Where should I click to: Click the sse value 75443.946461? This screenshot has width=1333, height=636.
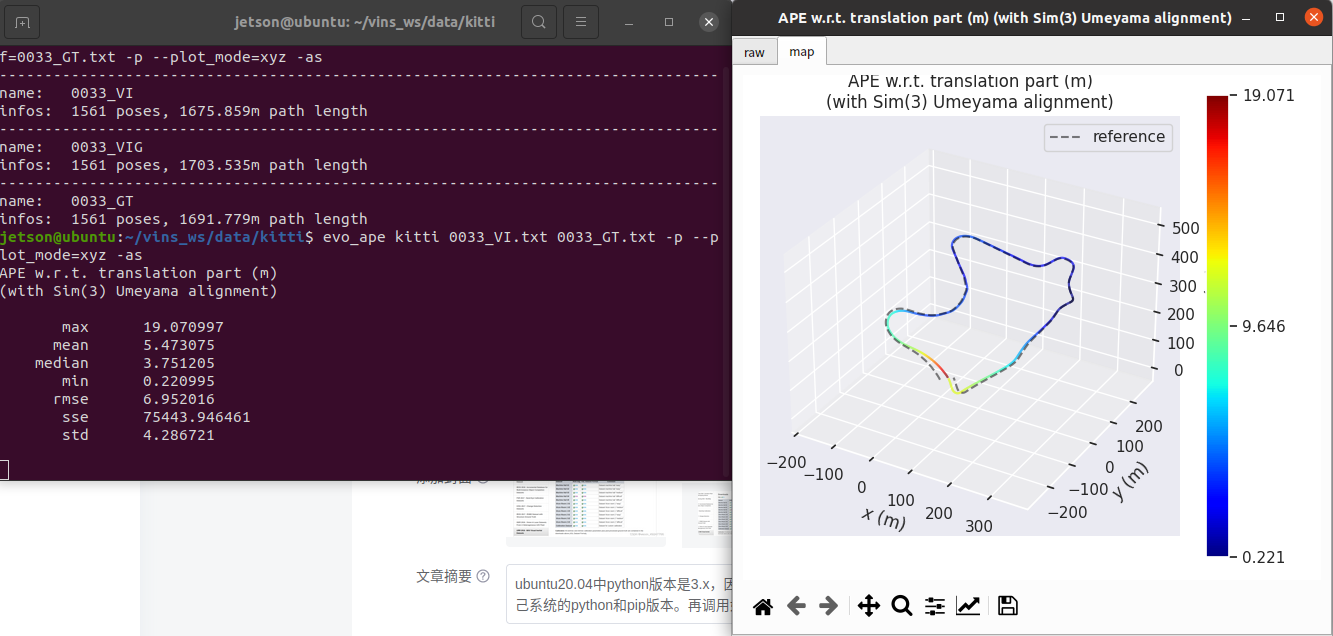(197, 417)
